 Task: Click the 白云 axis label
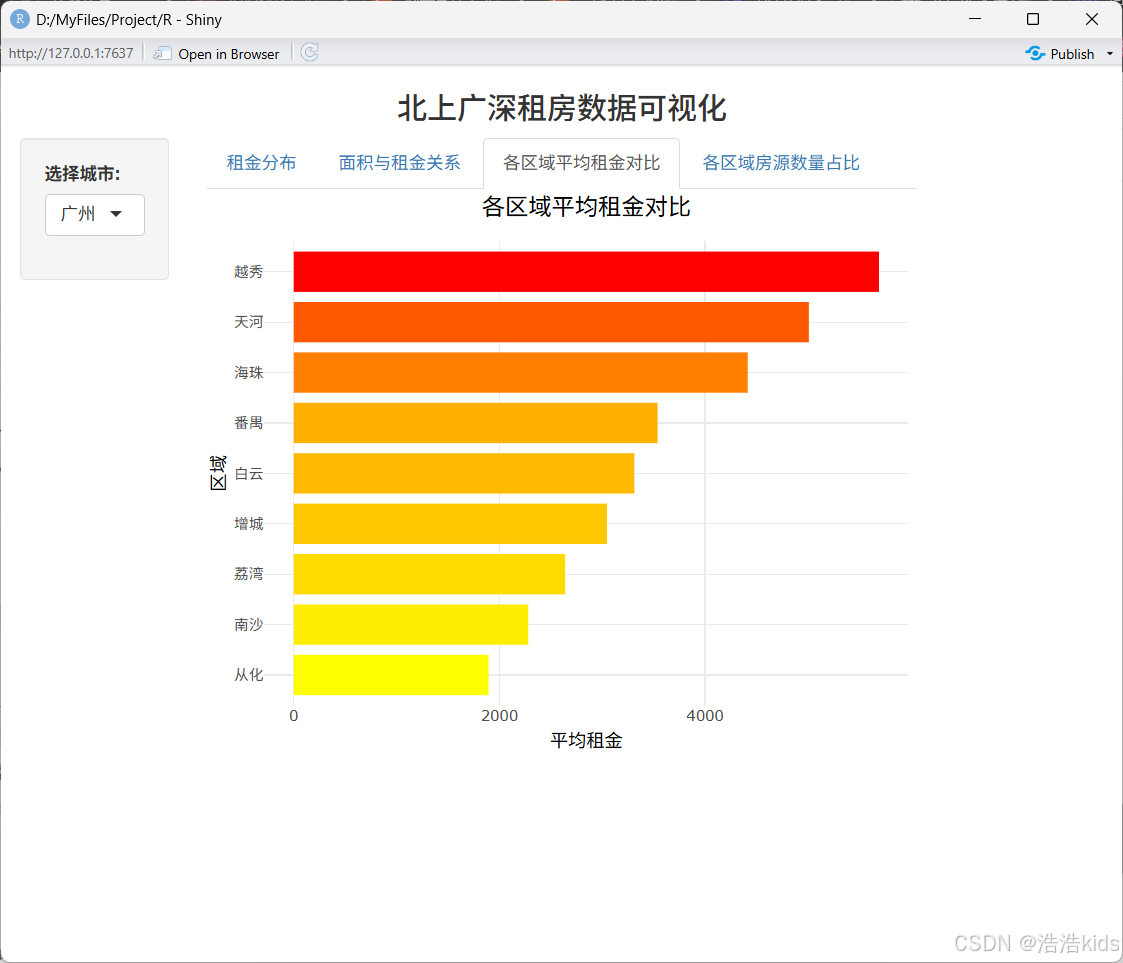point(249,473)
